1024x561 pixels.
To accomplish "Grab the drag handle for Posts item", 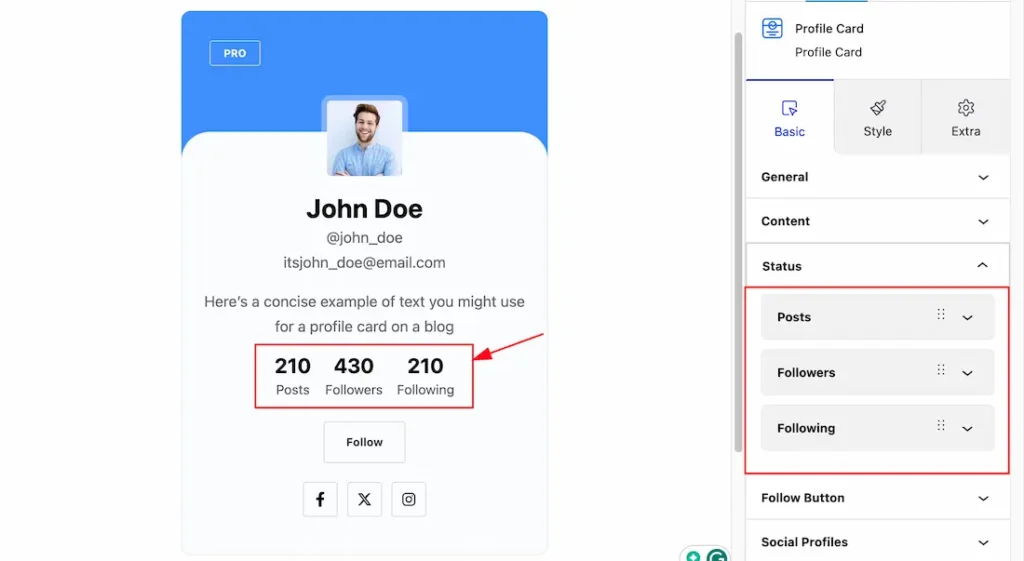I will click(x=941, y=314).
